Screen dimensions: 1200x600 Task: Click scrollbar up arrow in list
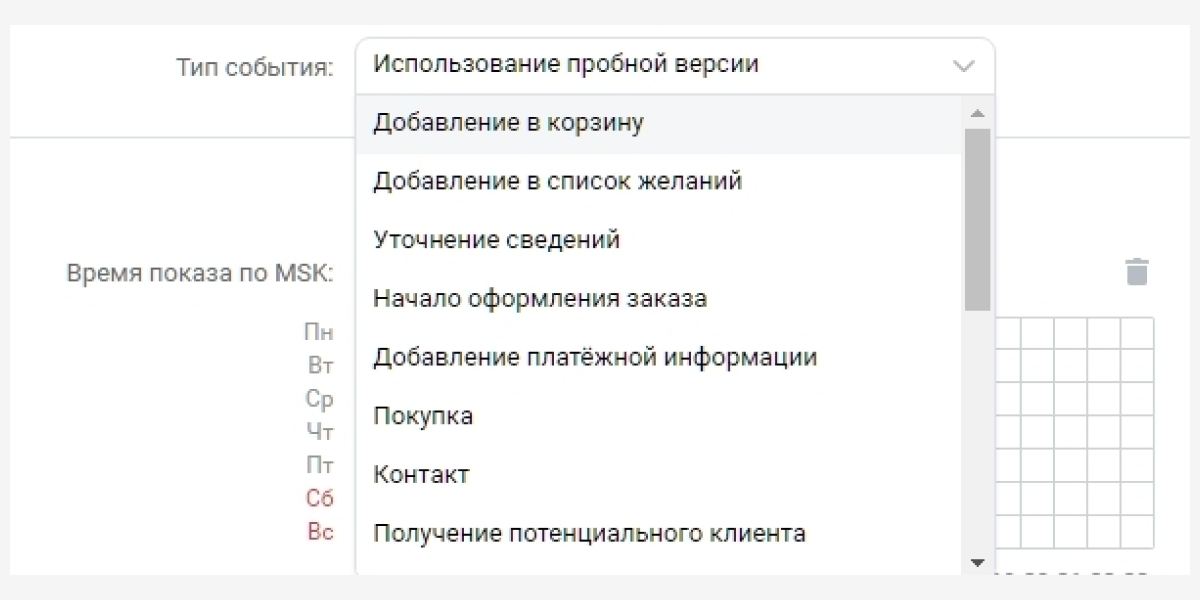978,112
